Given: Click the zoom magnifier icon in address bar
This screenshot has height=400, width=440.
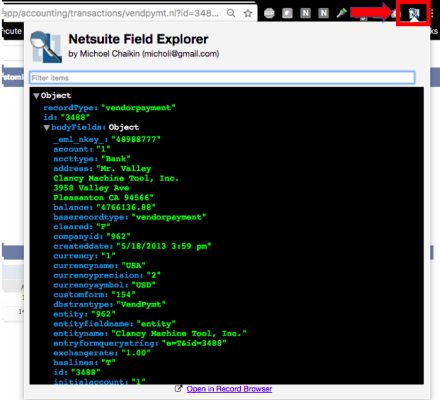Looking at the screenshot, I should [x=231, y=13].
